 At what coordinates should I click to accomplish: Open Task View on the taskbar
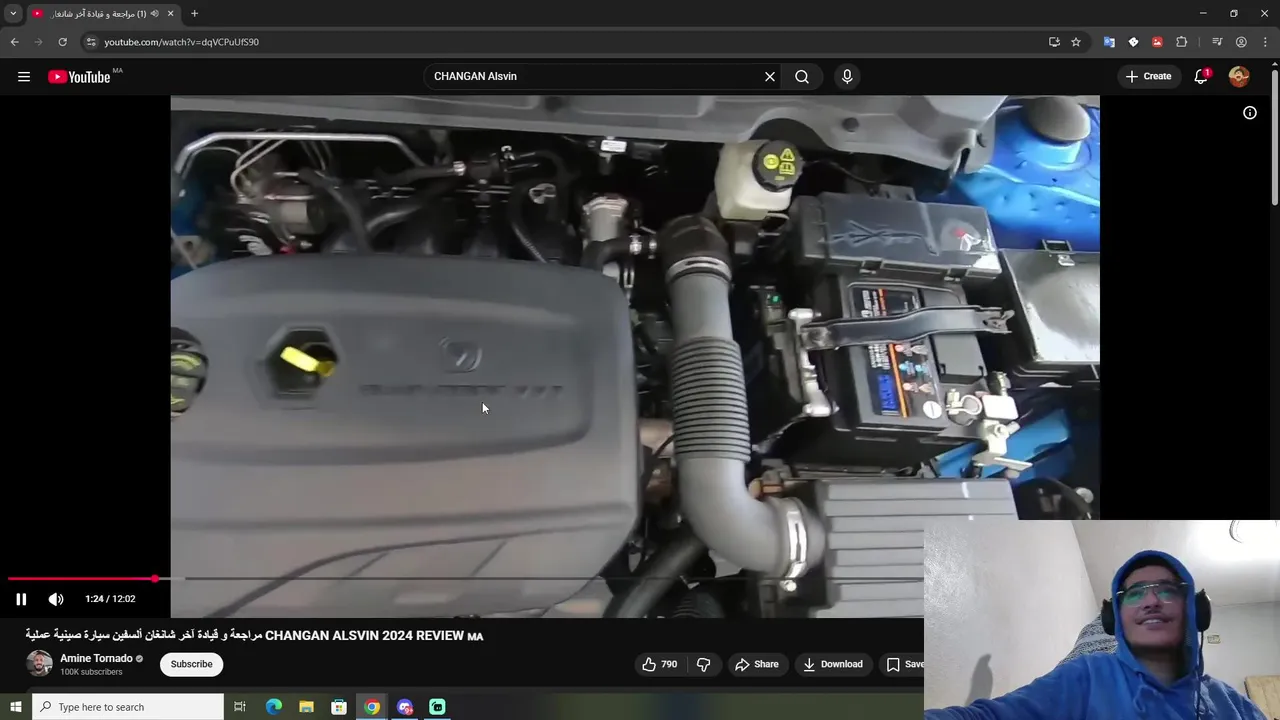(x=240, y=707)
